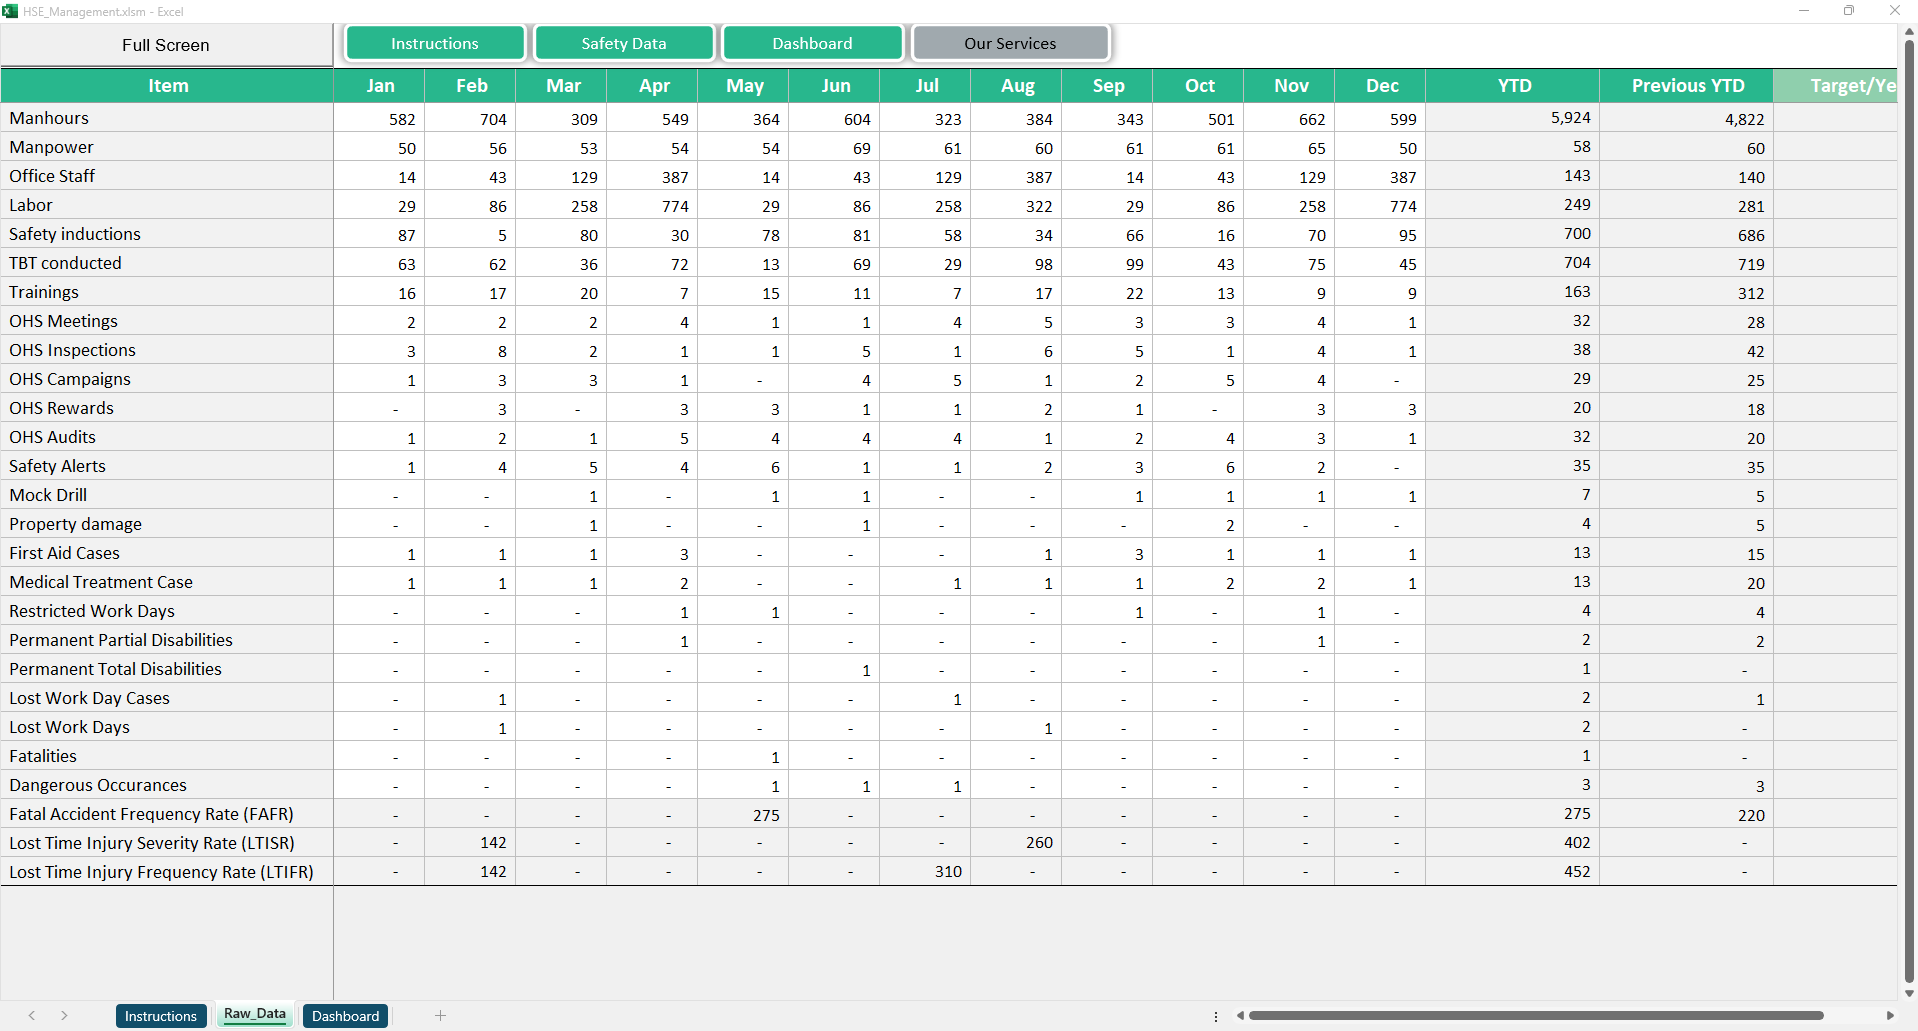Click the YTD column header
The height and width of the screenshot is (1031, 1918).
coord(1513,86)
